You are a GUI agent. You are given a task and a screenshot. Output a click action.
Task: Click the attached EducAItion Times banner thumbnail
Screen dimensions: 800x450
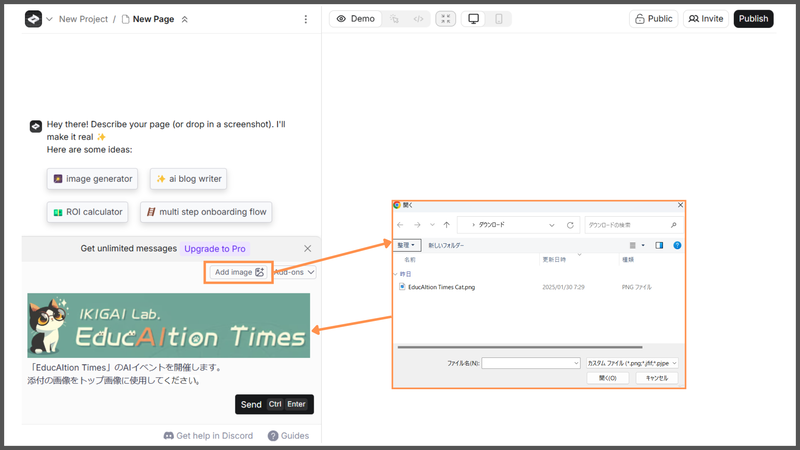[168, 326]
